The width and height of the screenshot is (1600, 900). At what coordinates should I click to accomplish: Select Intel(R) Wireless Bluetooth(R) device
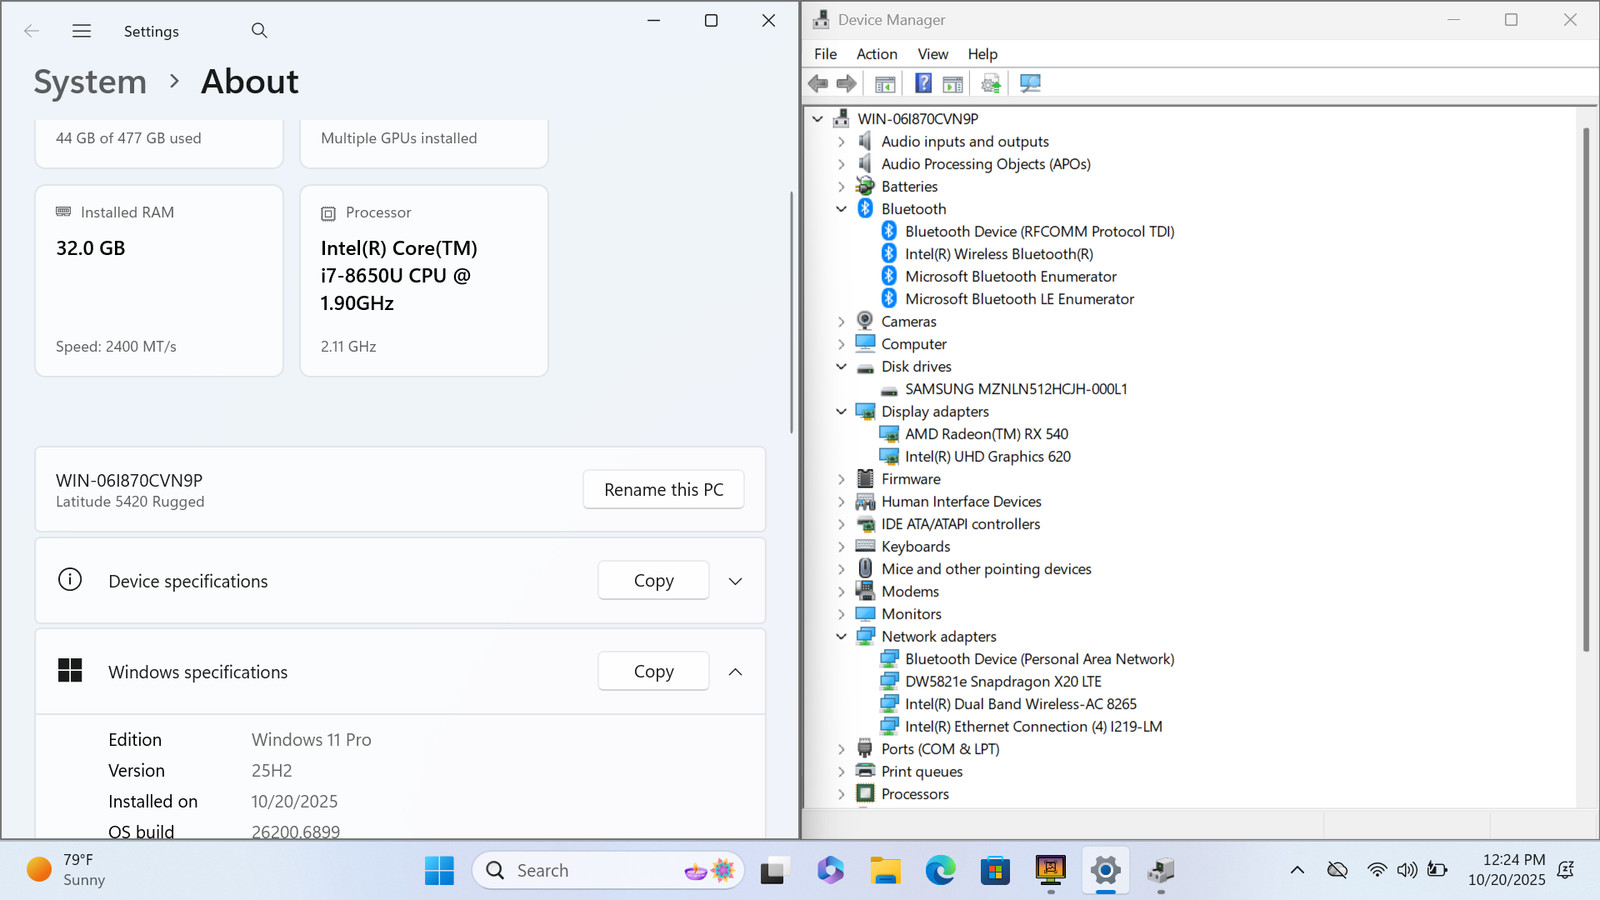[x=999, y=254]
